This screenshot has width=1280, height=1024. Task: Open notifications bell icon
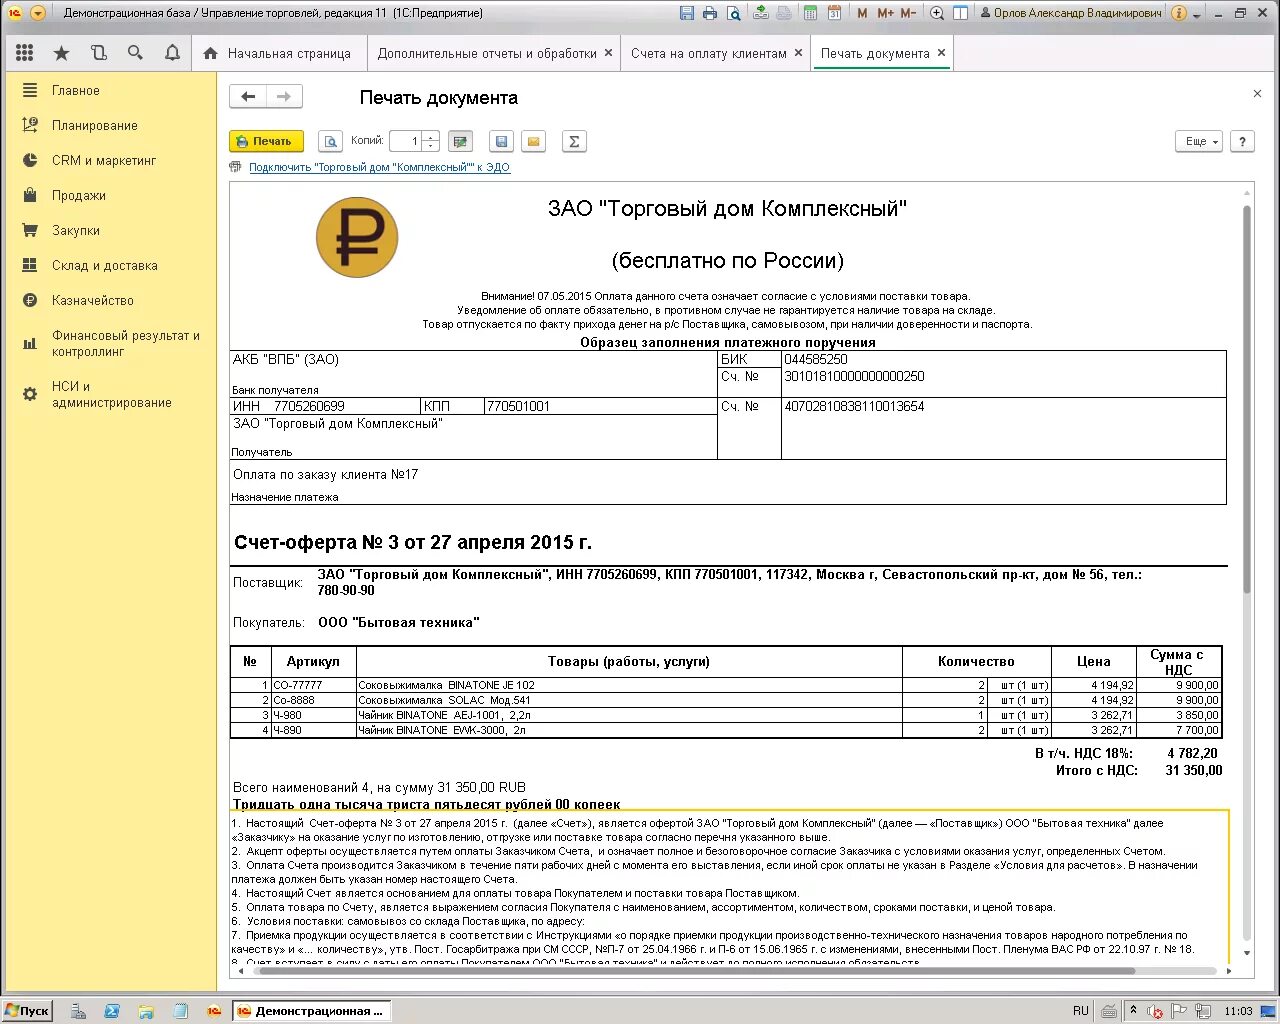[172, 53]
